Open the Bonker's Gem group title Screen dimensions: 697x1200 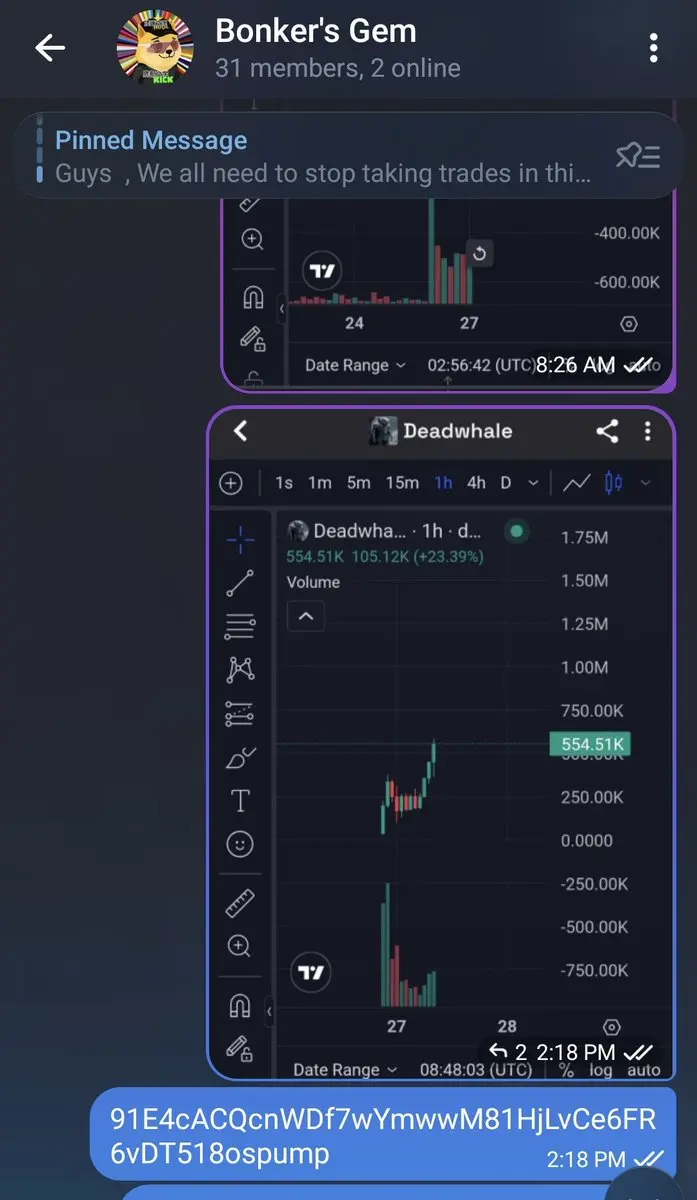pos(315,32)
